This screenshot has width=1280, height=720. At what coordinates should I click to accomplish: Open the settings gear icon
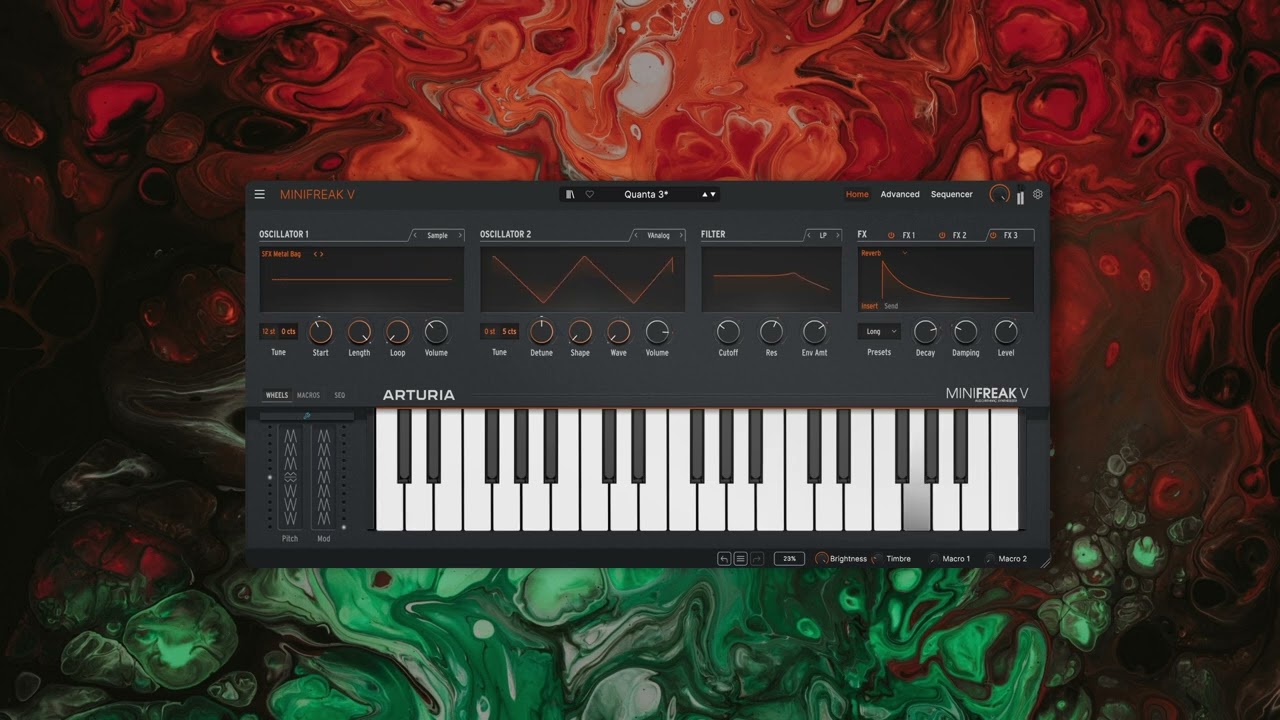point(1038,194)
